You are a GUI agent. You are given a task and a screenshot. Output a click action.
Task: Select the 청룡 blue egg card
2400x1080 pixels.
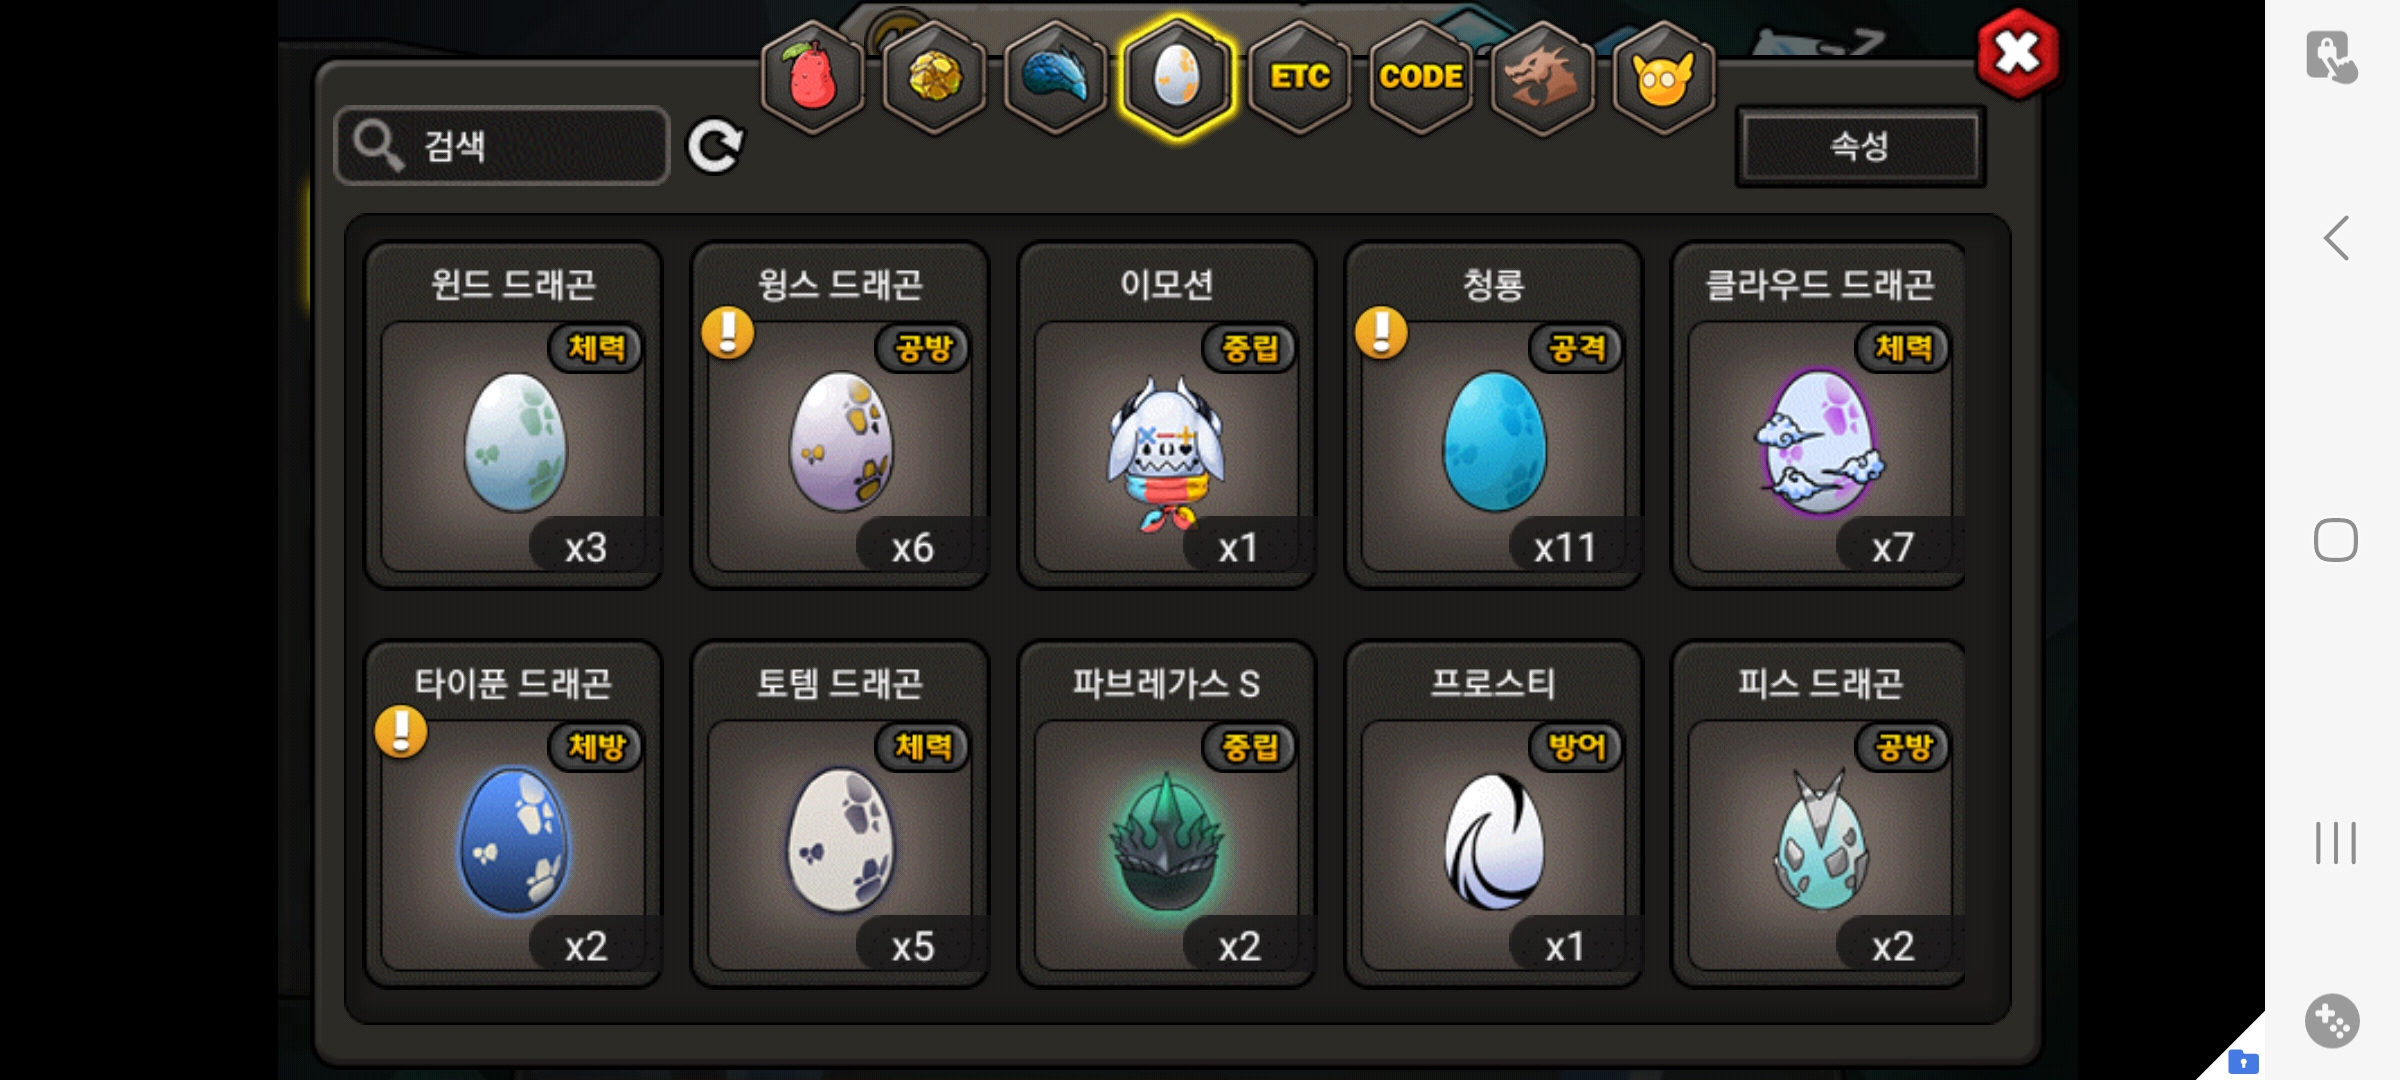[1493, 415]
